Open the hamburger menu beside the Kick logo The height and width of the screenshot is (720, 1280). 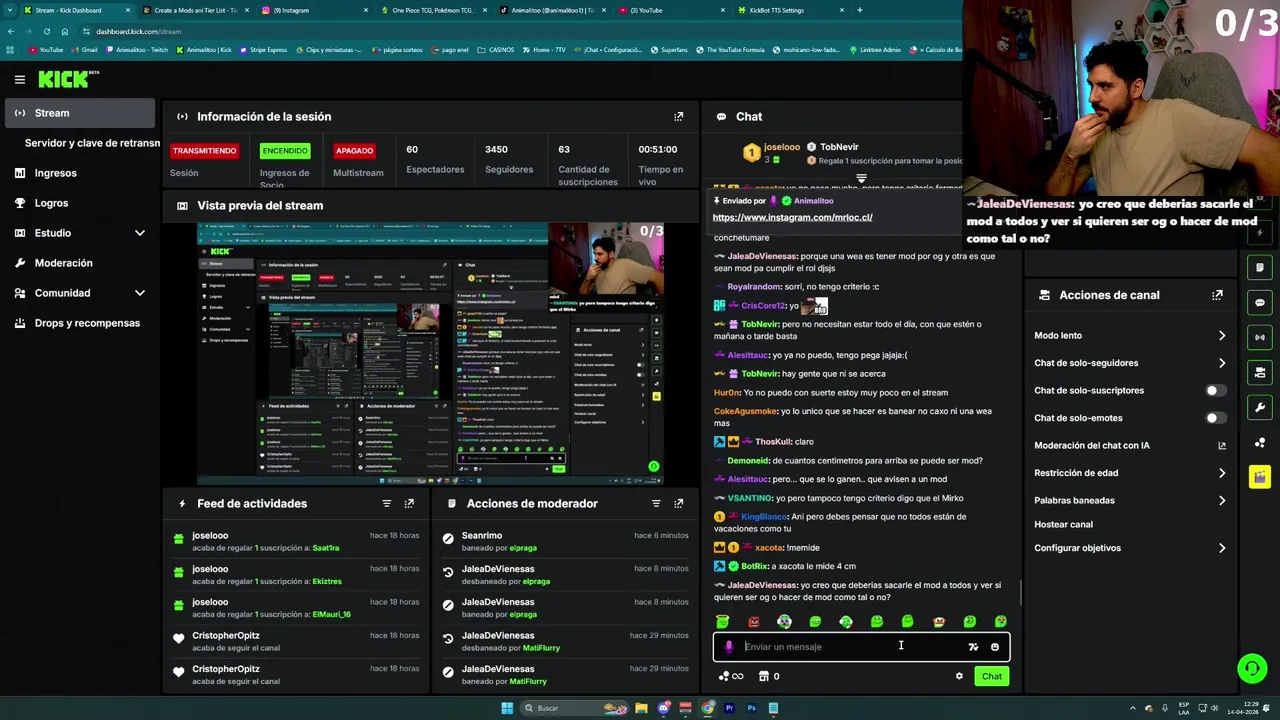point(19,79)
